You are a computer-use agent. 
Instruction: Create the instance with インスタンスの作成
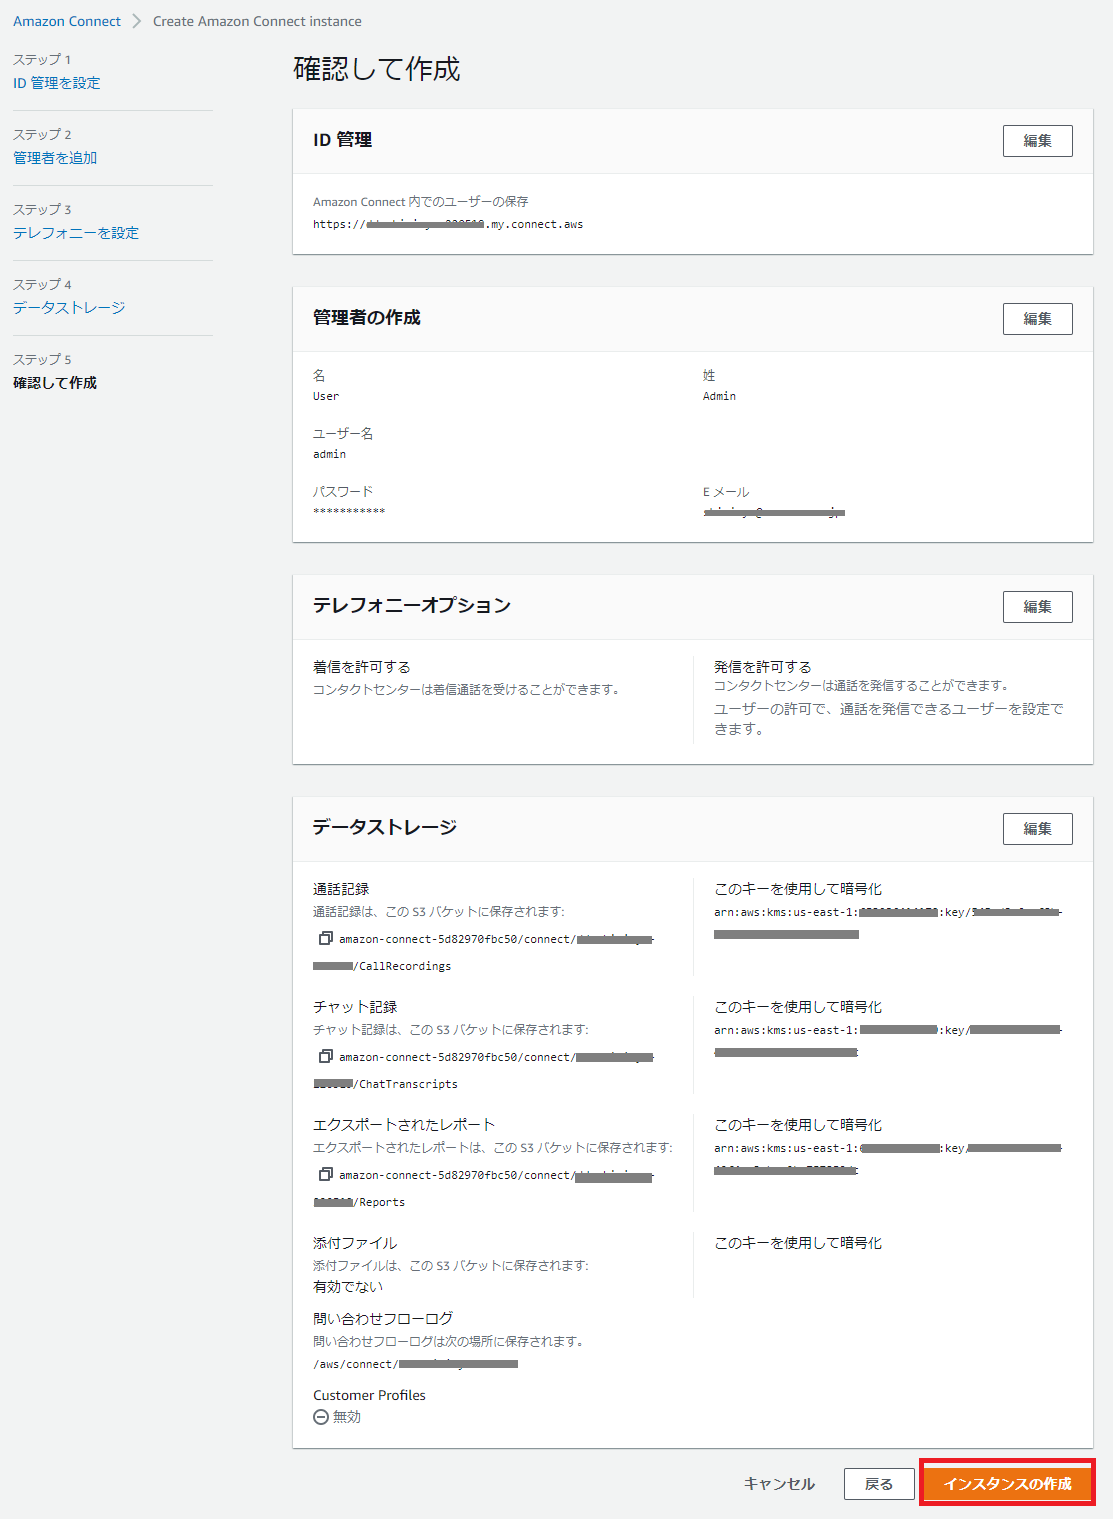(x=1007, y=1484)
